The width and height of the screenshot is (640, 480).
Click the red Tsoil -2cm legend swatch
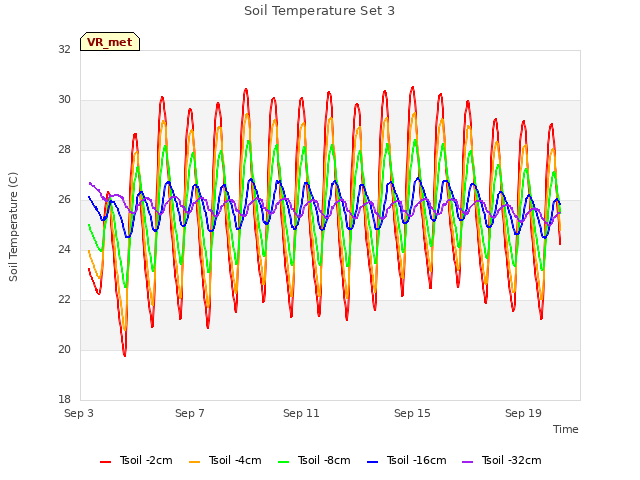tap(105, 462)
